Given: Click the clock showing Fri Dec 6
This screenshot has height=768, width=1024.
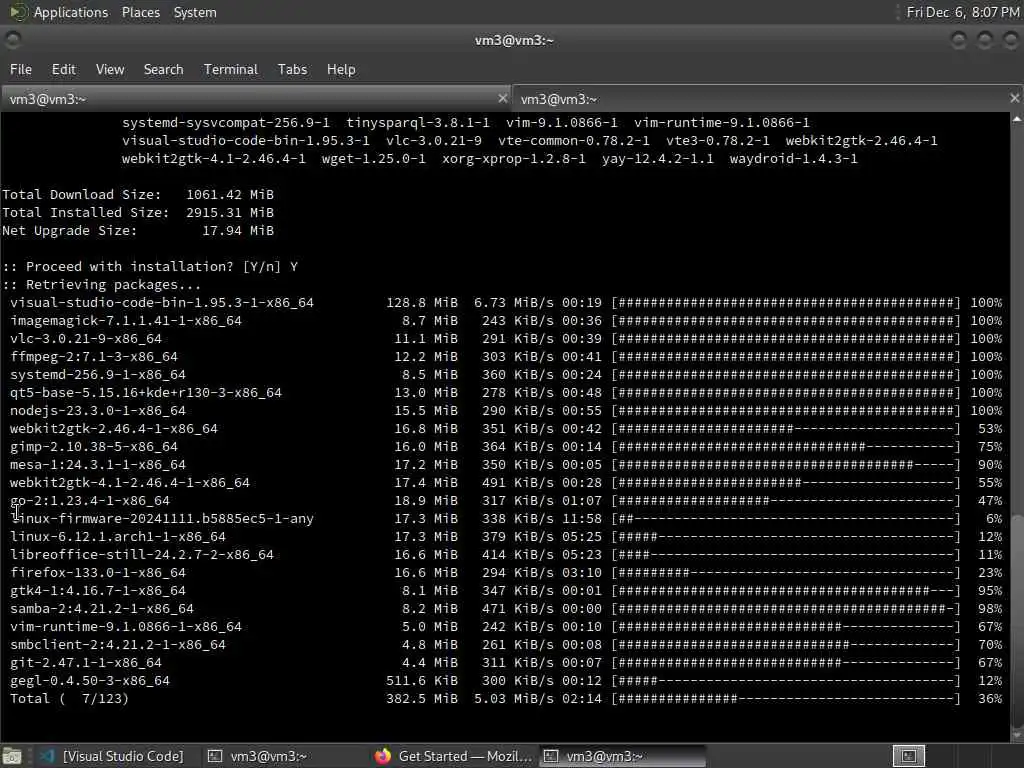Looking at the screenshot, I should 963,12.
